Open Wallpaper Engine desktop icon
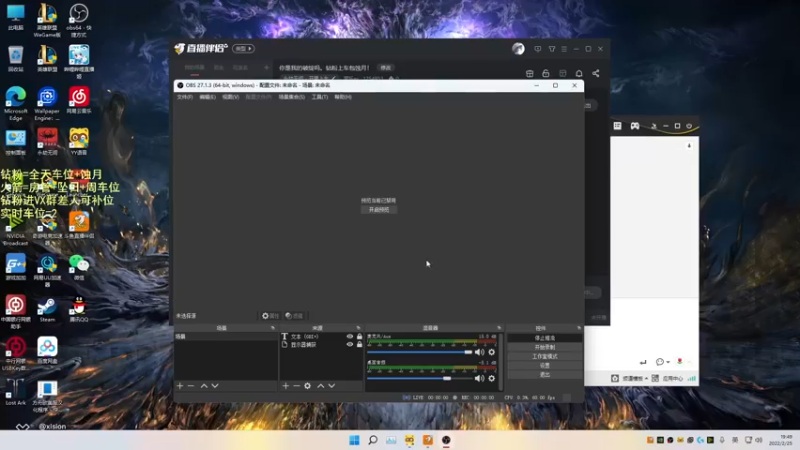 [47, 104]
